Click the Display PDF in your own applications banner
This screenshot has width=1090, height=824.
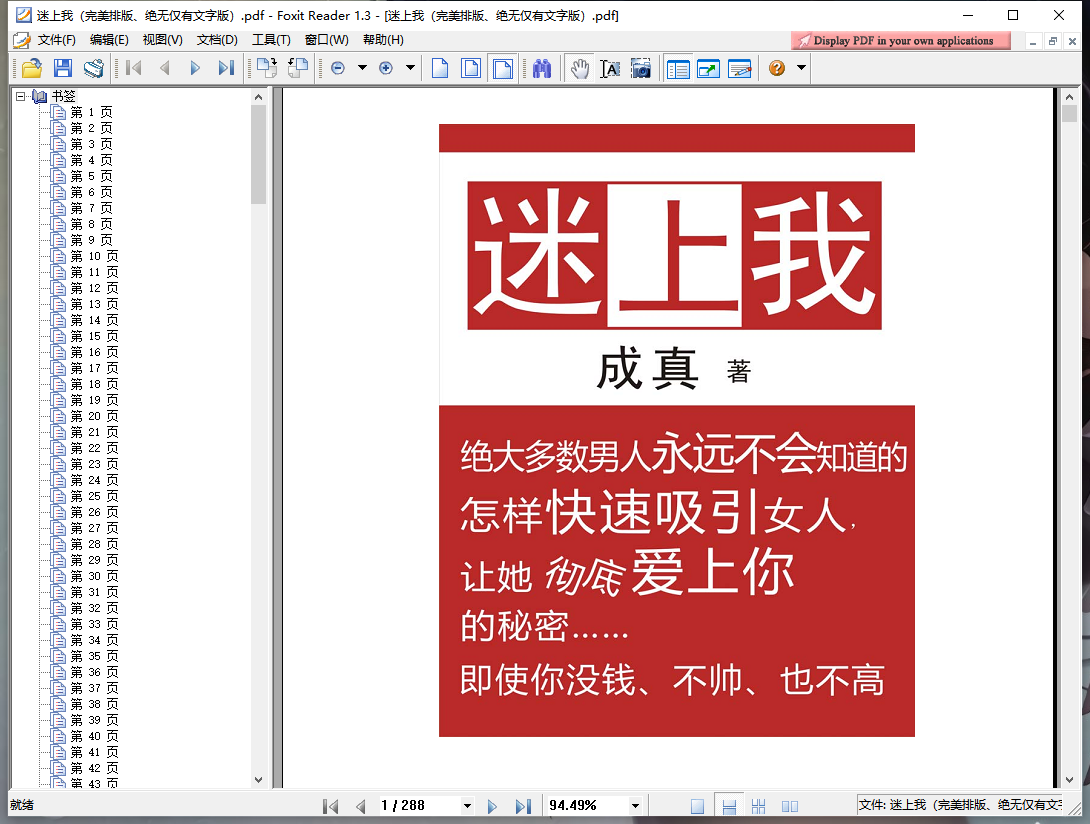pyautogui.click(x=900, y=41)
